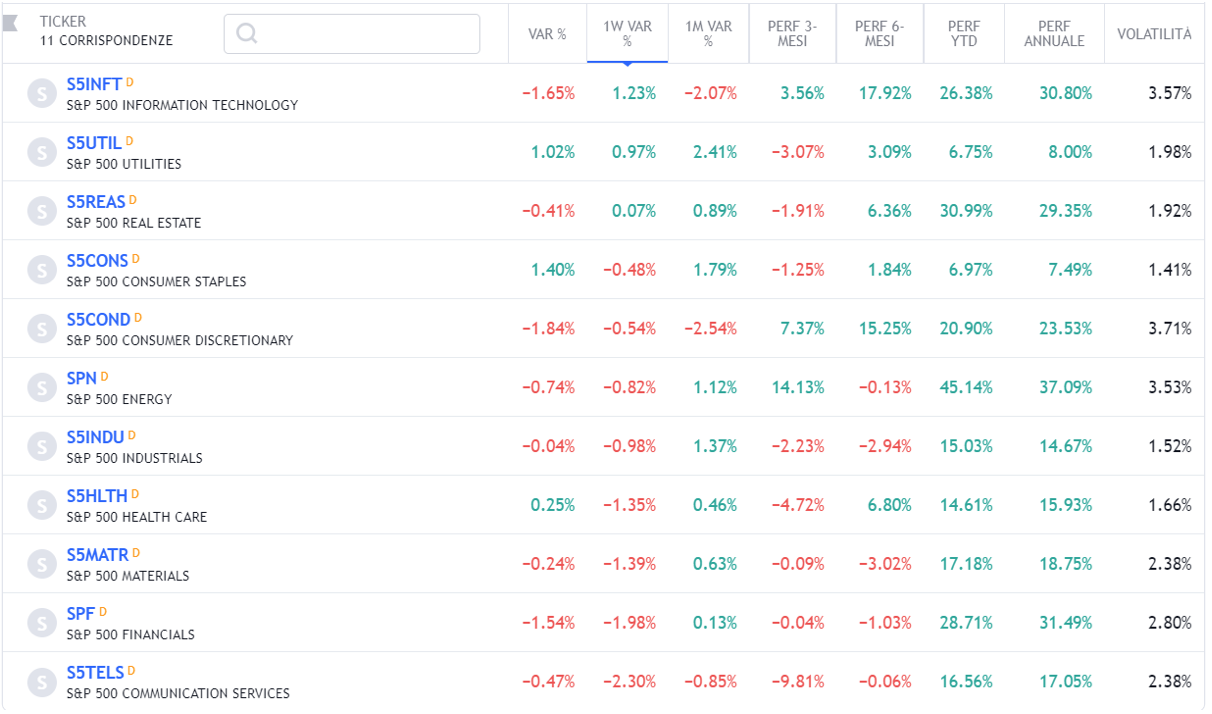Viewport: 1212px width, 714px height.
Task: Click the S5INFT round symbol logo
Action: tap(41, 94)
